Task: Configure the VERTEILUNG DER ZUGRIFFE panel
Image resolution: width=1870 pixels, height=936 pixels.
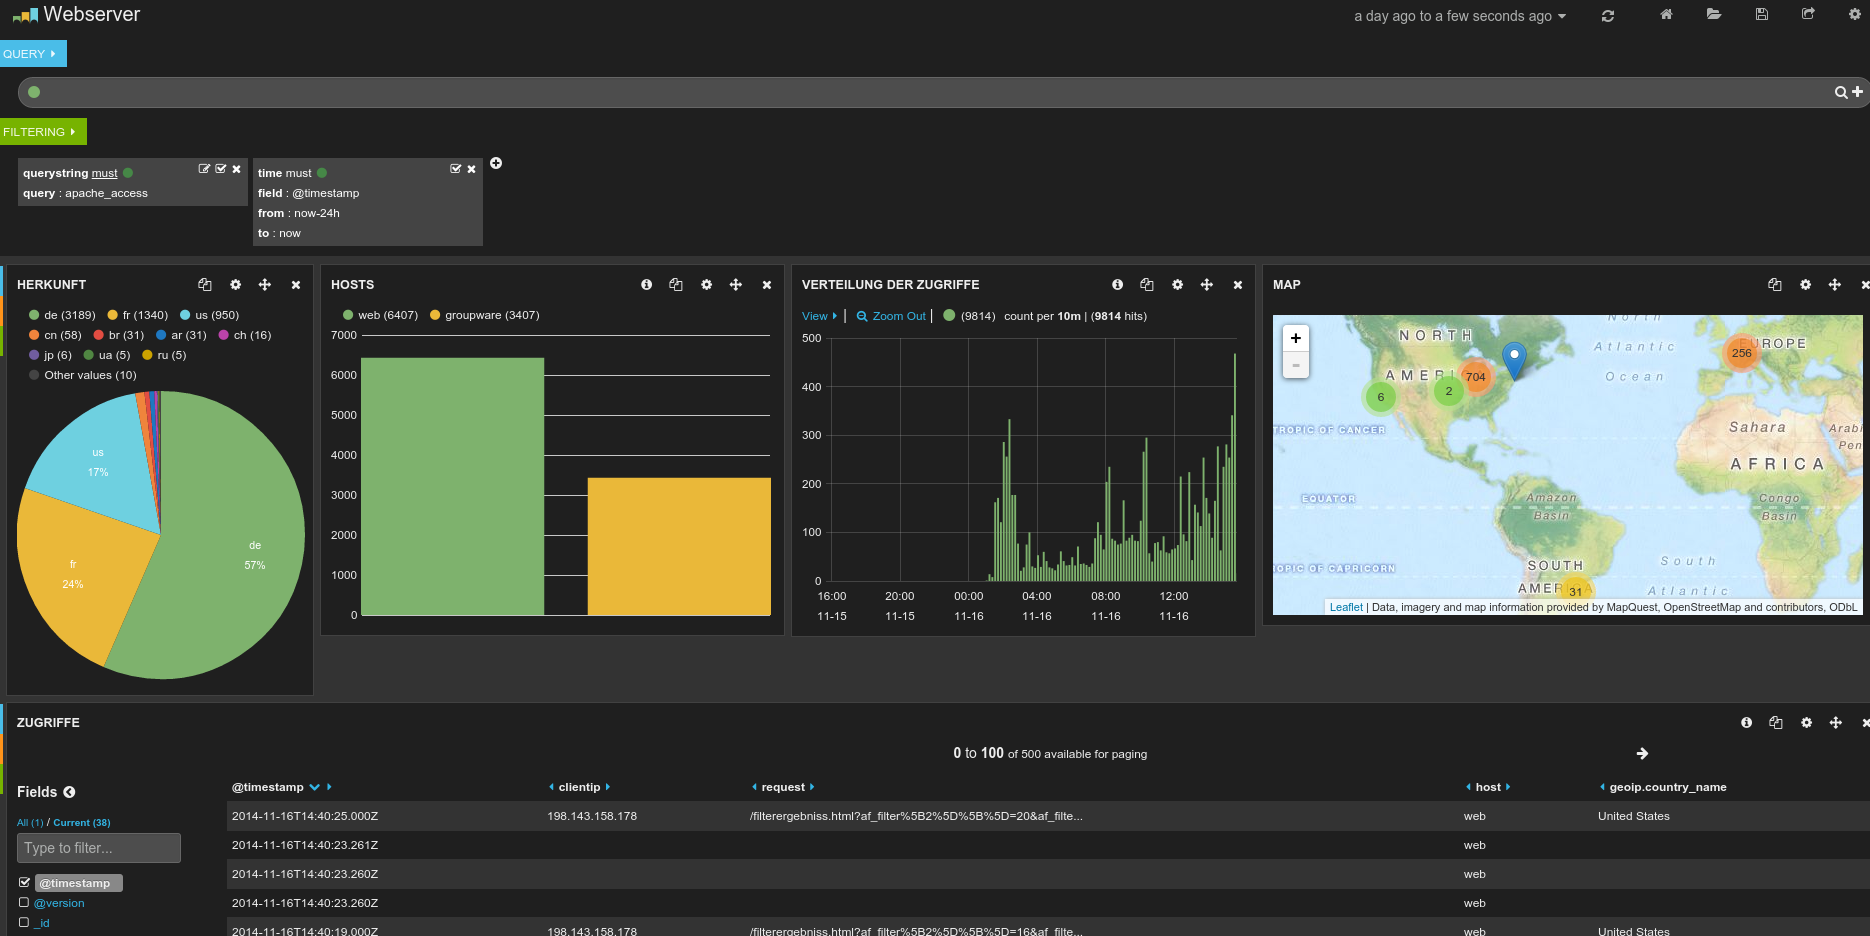Action: 1178,285
